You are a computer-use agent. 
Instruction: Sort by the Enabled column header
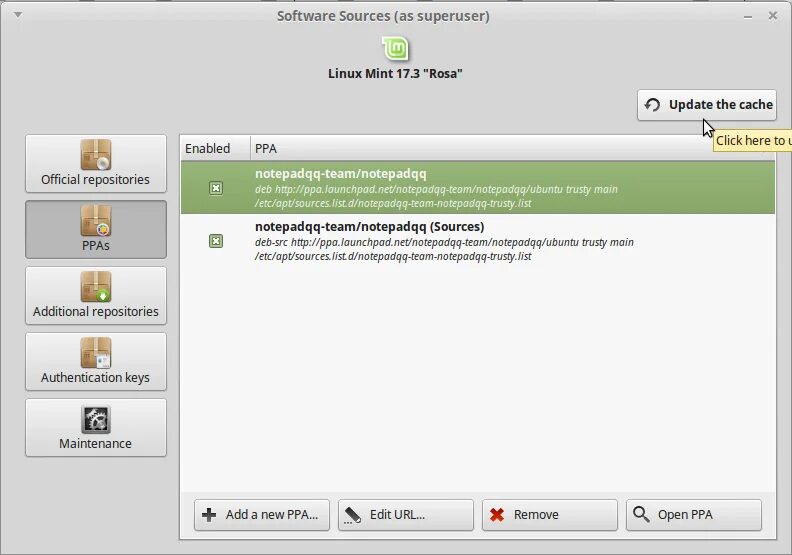[215, 148]
